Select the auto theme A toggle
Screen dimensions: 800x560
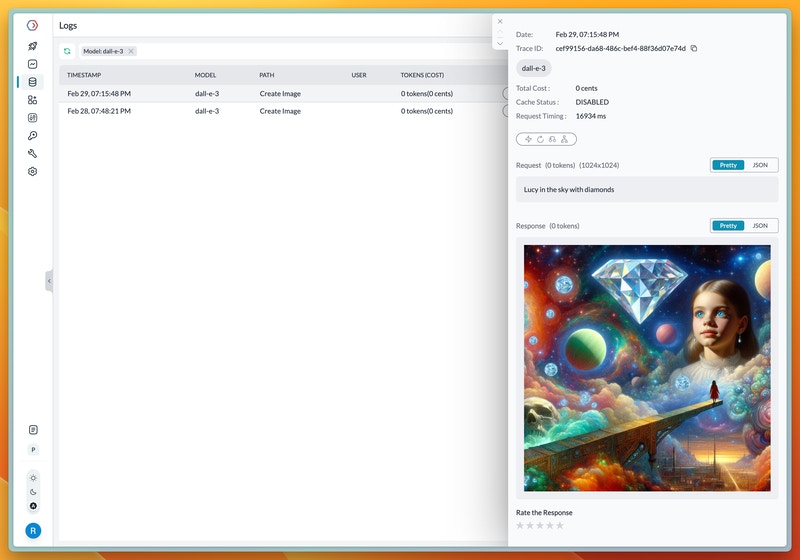pyautogui.click(x=33, y=506)
